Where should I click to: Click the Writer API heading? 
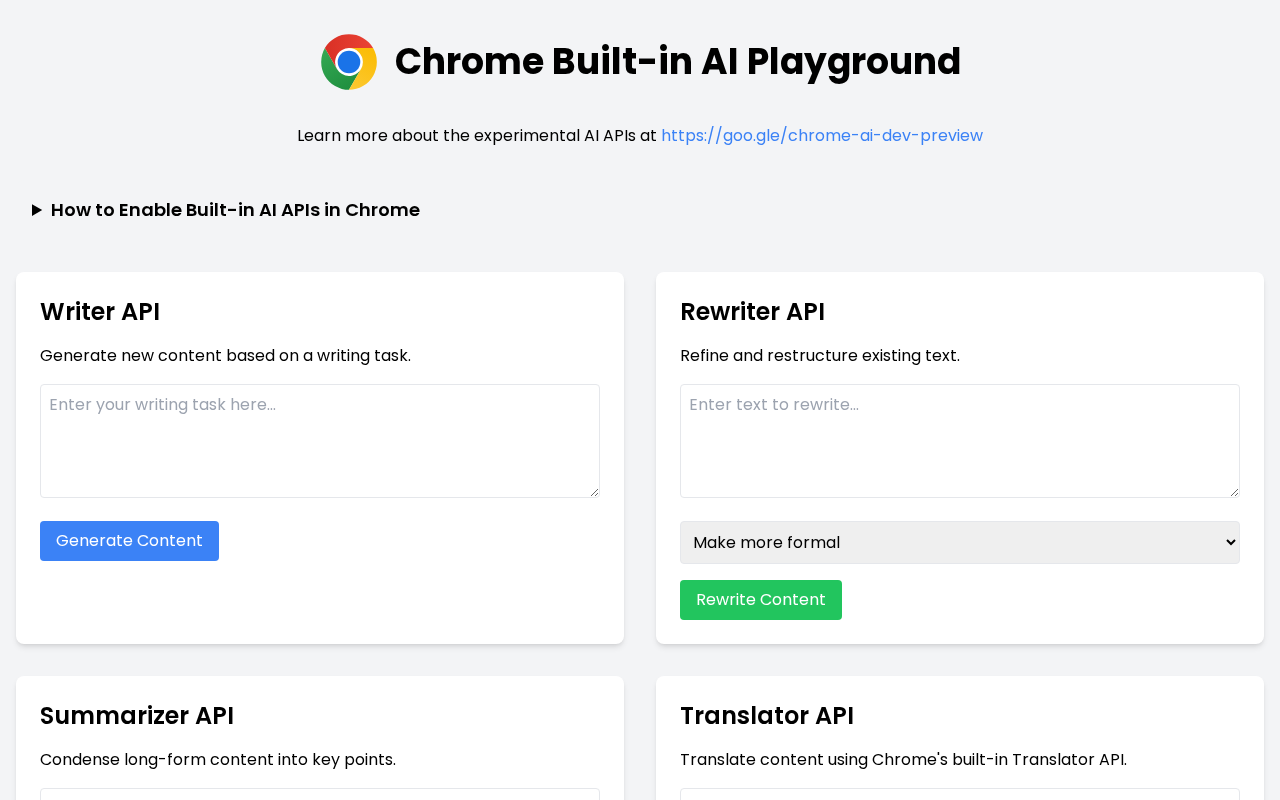[x=100, y=312]
